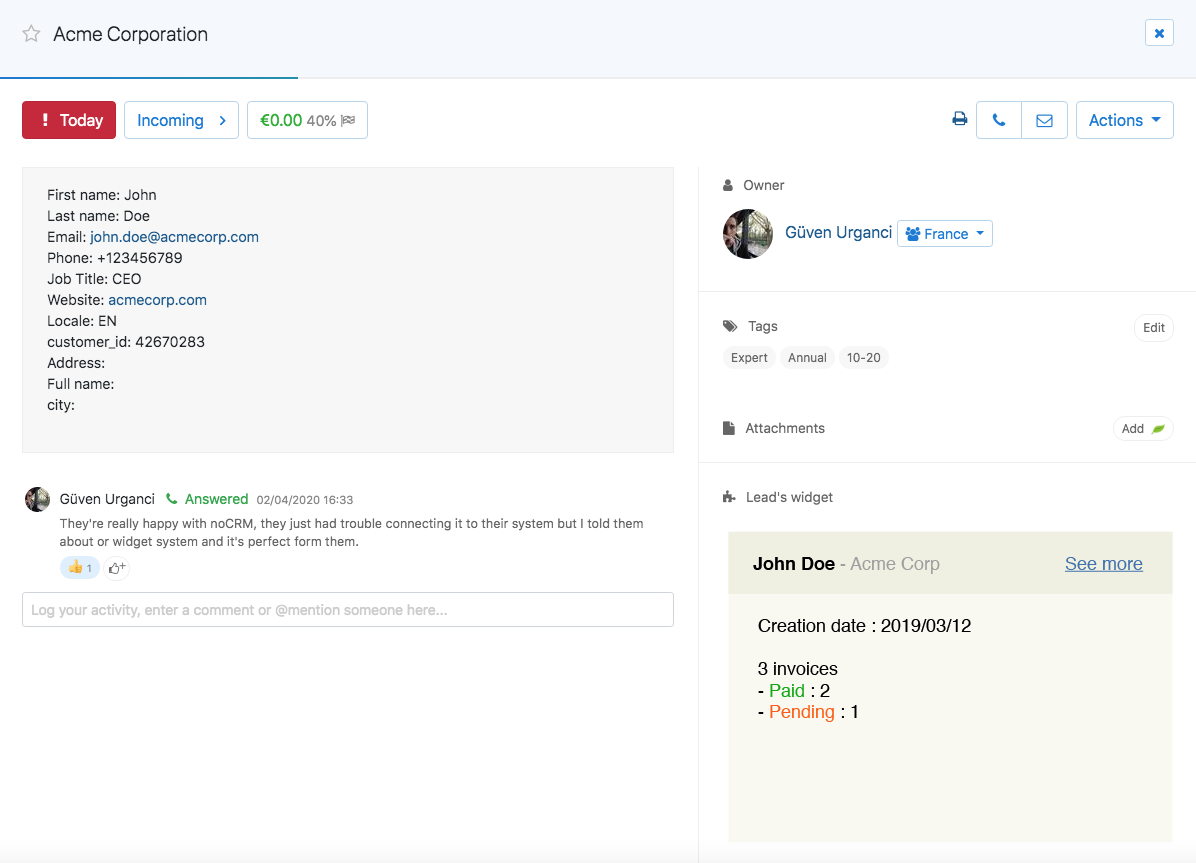Click the phone call icon button
The height and width of the screenshot is (863, 1196).
pyautogui.click(x=998, y=120)
